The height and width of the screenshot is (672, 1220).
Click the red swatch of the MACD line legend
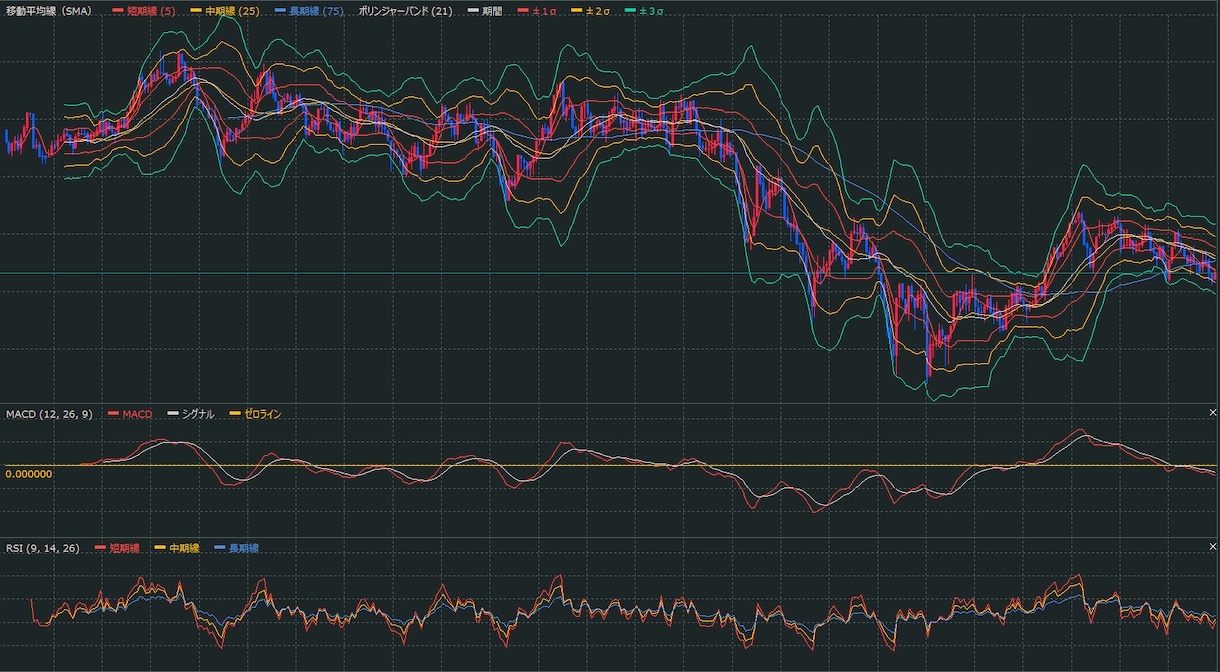pos(112,414)
